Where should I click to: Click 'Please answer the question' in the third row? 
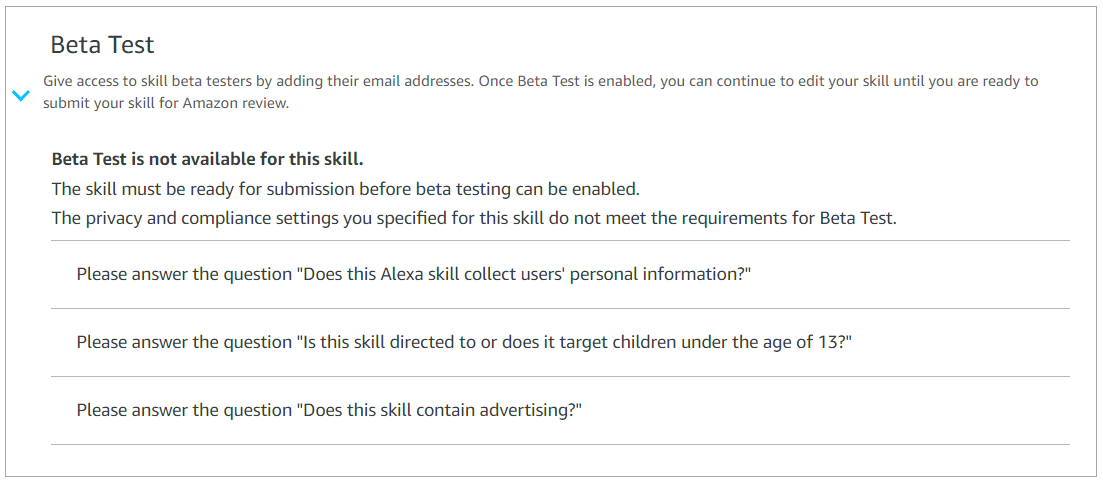point(183,410)
